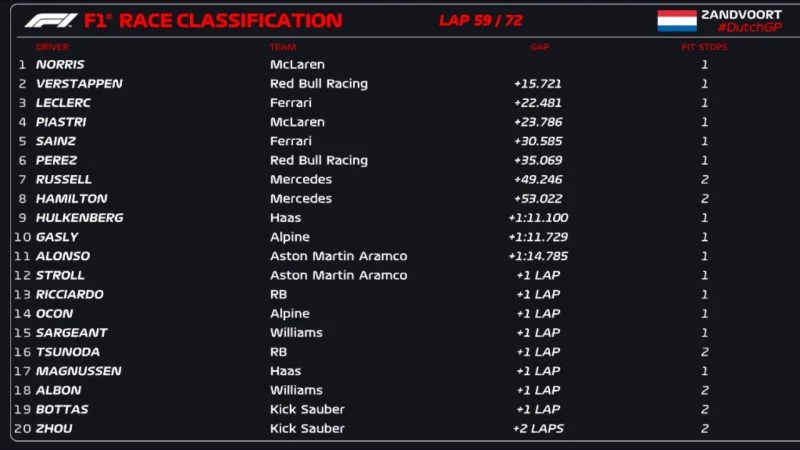Viewport: 800px width, 450px height.
Task: Click the DRIVER column header
Action: click(x=52, y=47)
